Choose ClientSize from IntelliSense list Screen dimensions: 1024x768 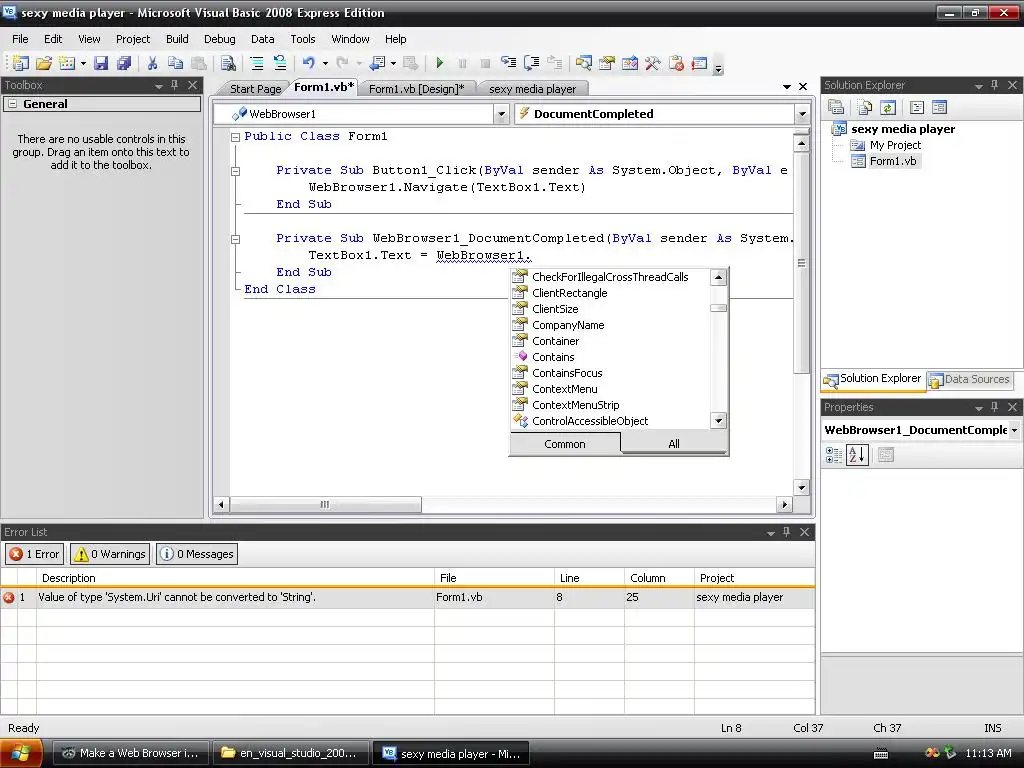coord(554,309)
